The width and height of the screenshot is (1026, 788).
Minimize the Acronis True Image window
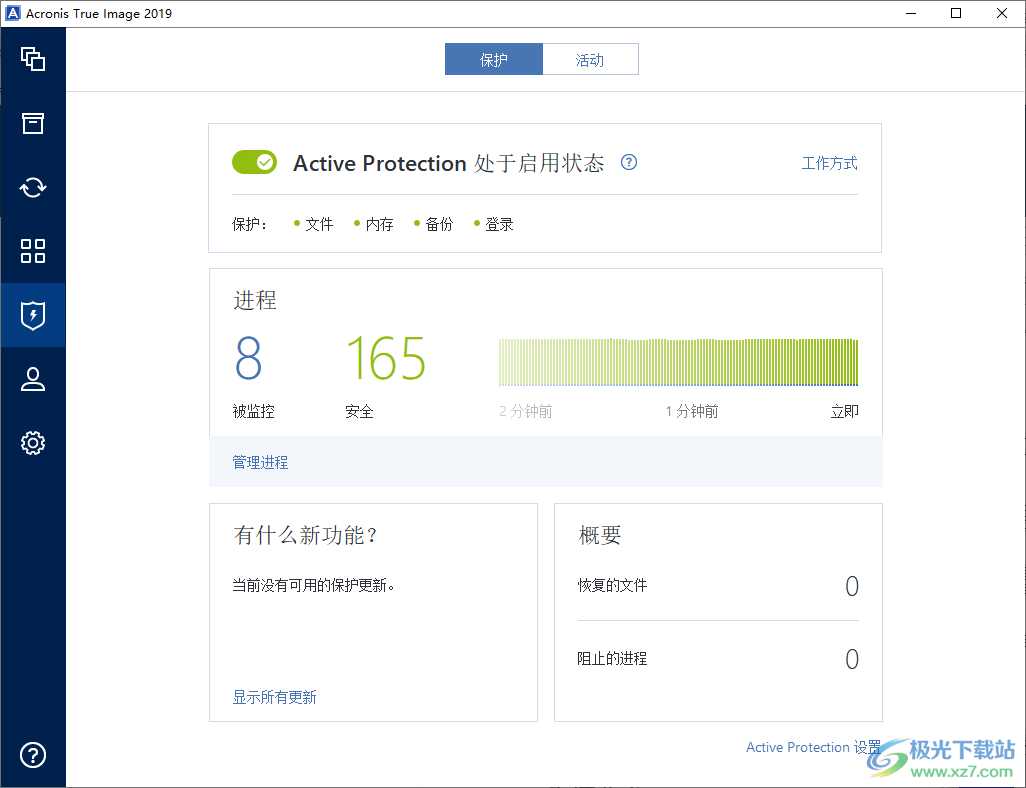tap(911, 13)
